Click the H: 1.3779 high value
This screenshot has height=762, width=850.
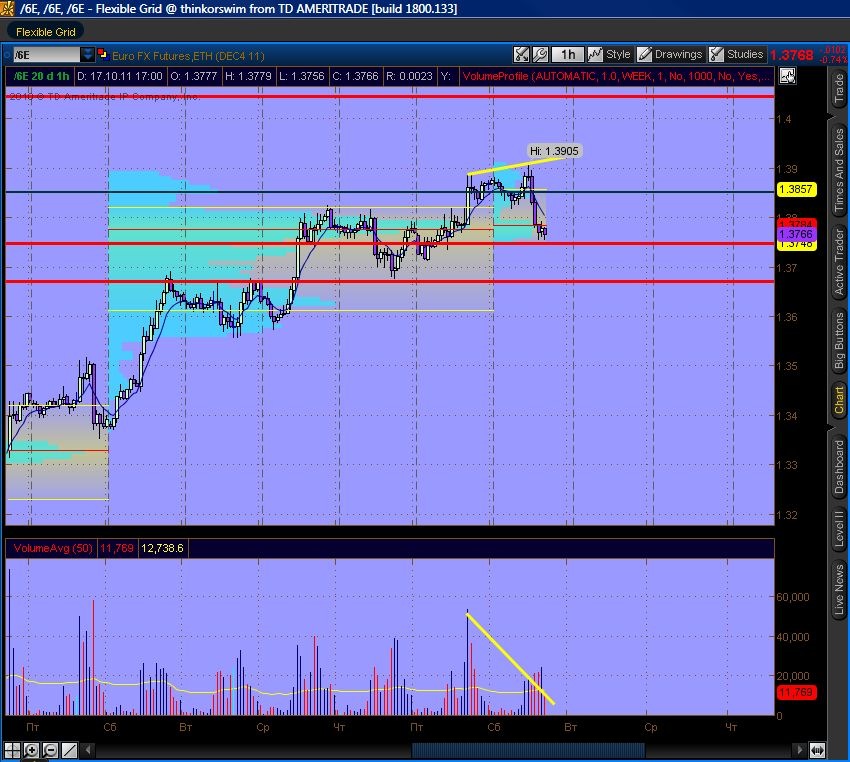pos(248,76)
